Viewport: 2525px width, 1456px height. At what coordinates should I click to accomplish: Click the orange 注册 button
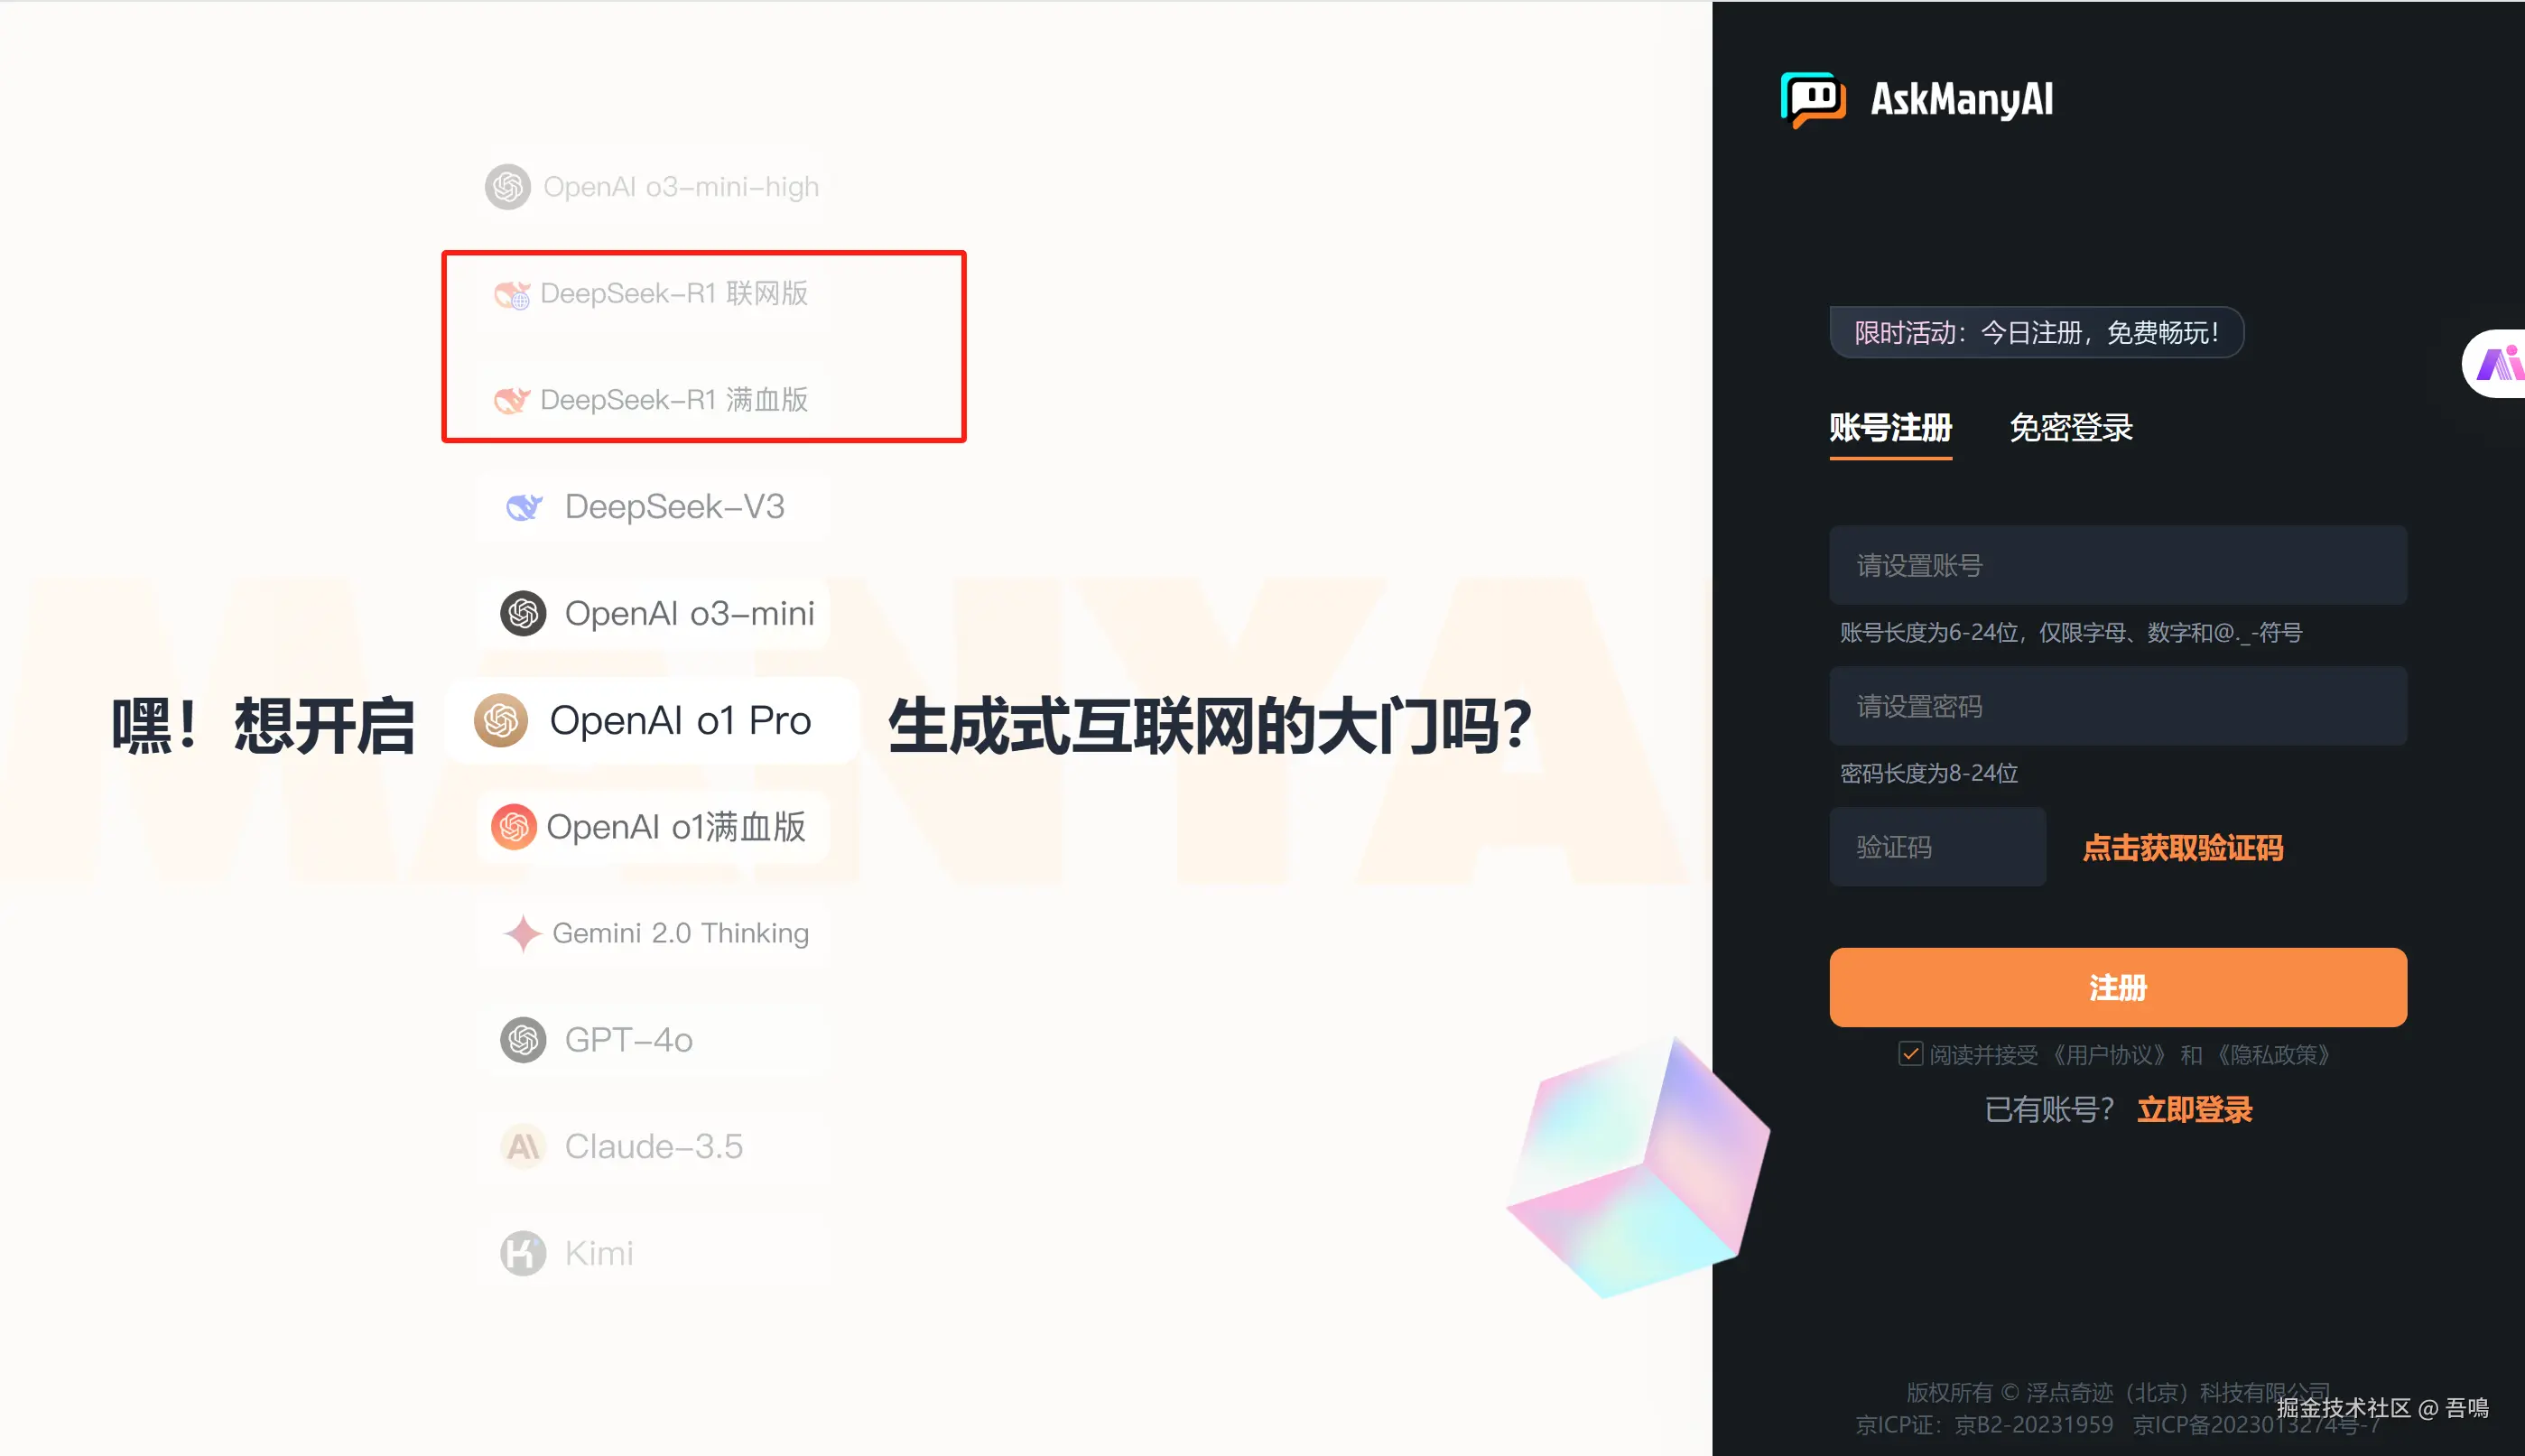[2117, 987]
